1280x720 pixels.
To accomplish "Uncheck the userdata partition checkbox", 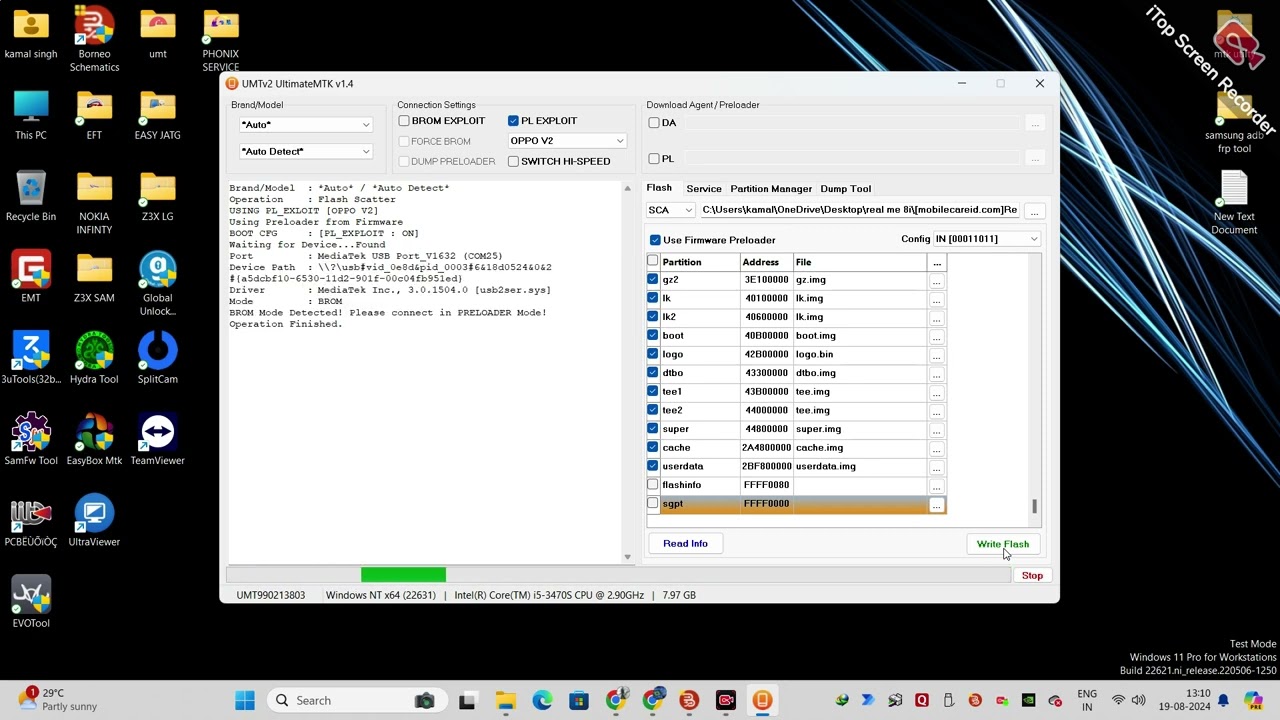I will point(653,466).
